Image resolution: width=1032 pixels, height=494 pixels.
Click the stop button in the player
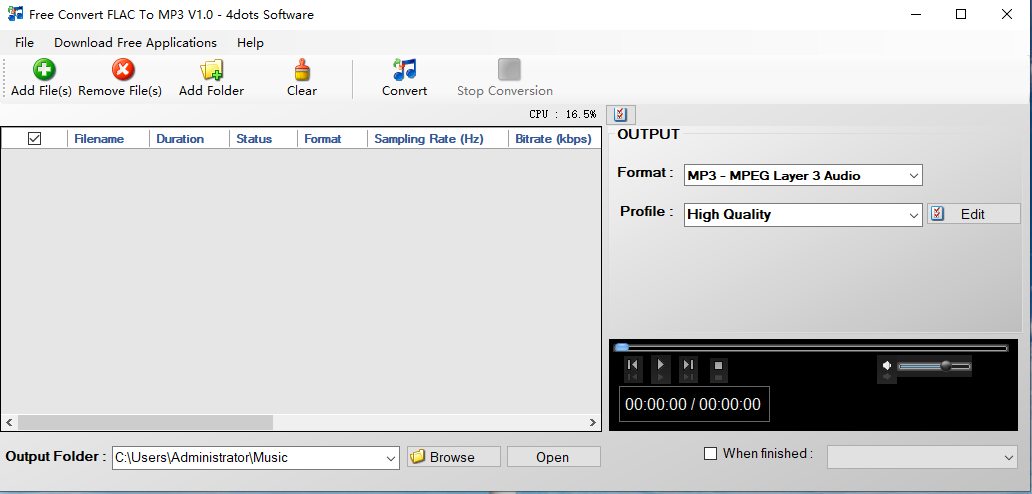click(x=719, y=366)
